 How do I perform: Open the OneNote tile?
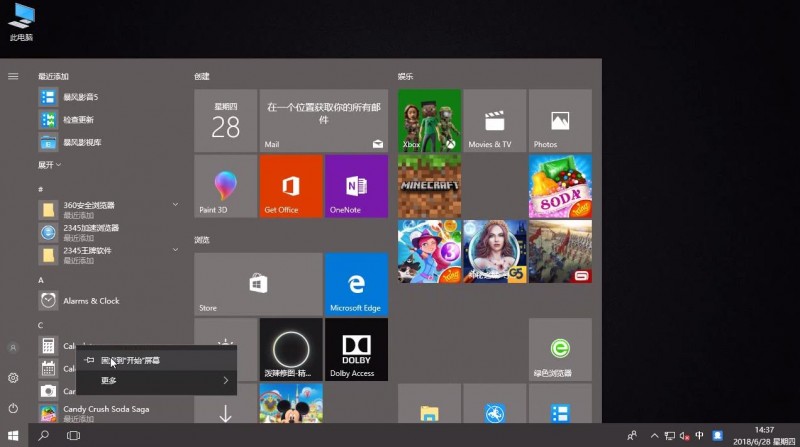click(356, 186)
